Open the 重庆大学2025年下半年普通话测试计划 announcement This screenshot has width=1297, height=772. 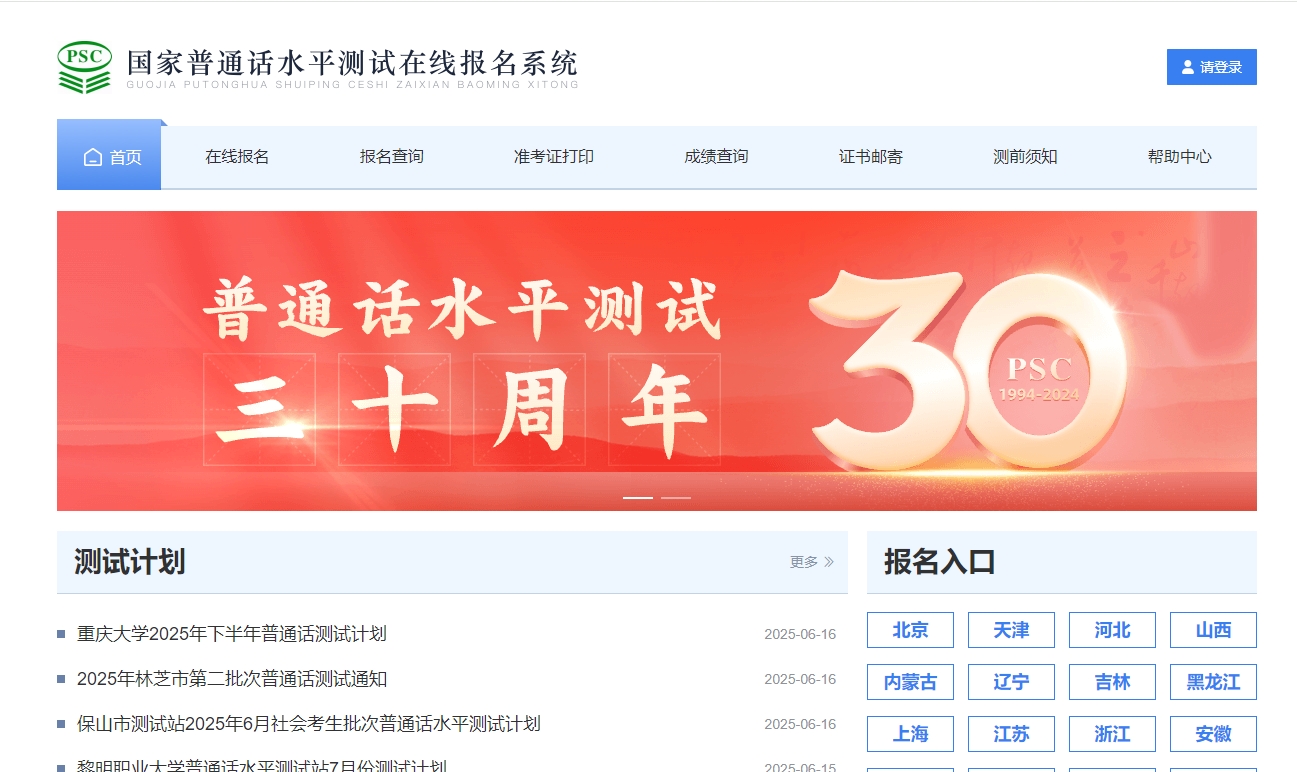tap(233, 633)
